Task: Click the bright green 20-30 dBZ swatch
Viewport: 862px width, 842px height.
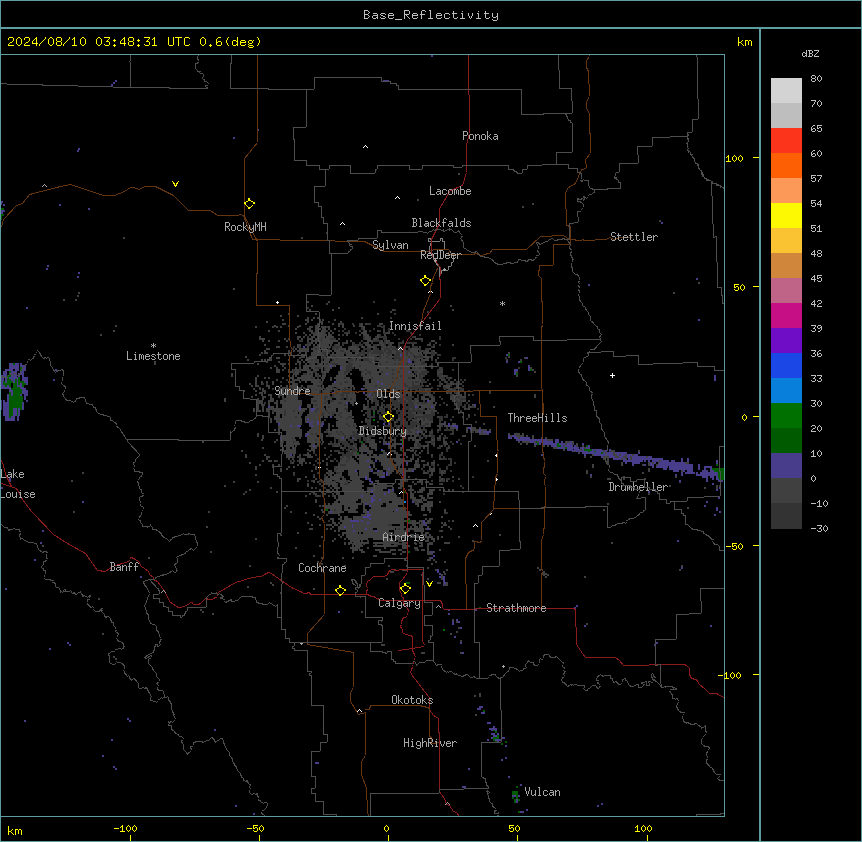Action: tap(786, 416)
